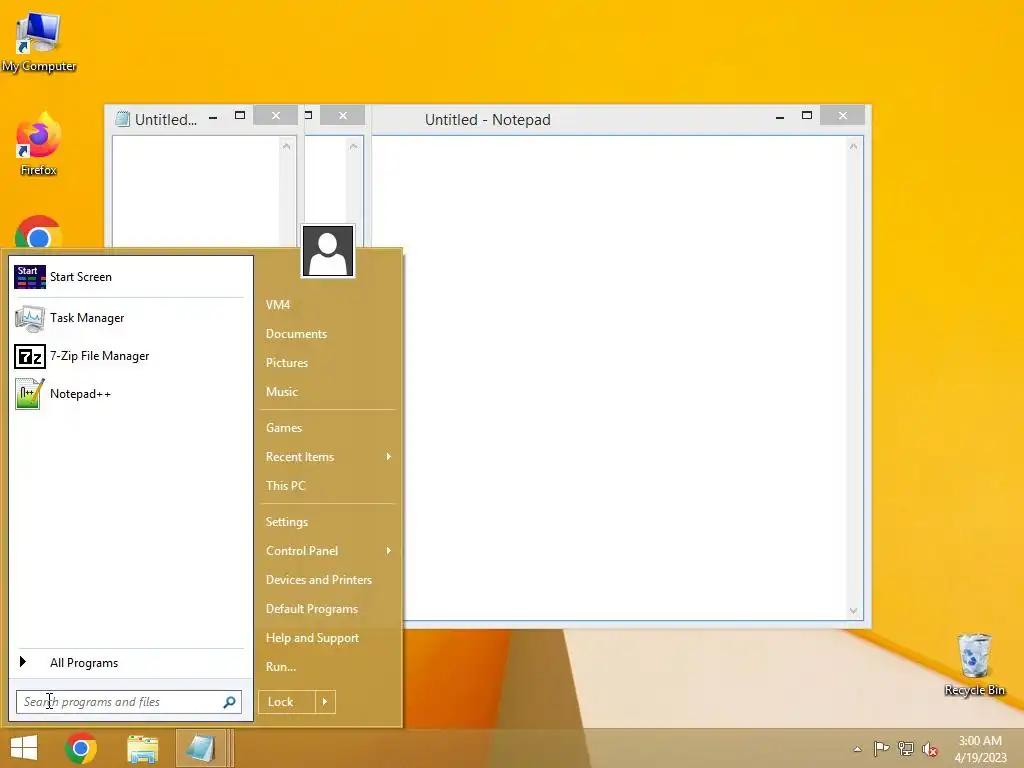The width and height of the screenshot is (1024, 768).
Task: Close the middle Notepad window
Action: pyautogui.click(x=343, y=116)
